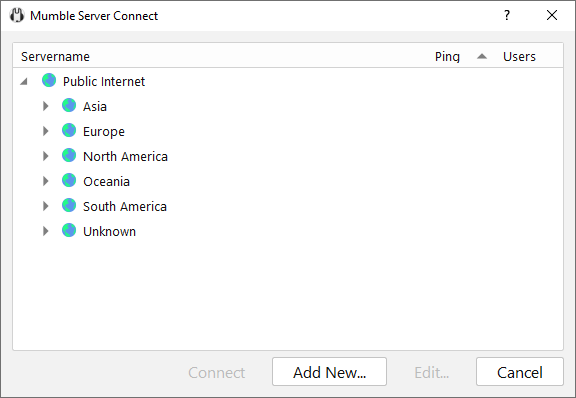
Task: Click the globe icon next to Oceania
Action: [69, 180]
